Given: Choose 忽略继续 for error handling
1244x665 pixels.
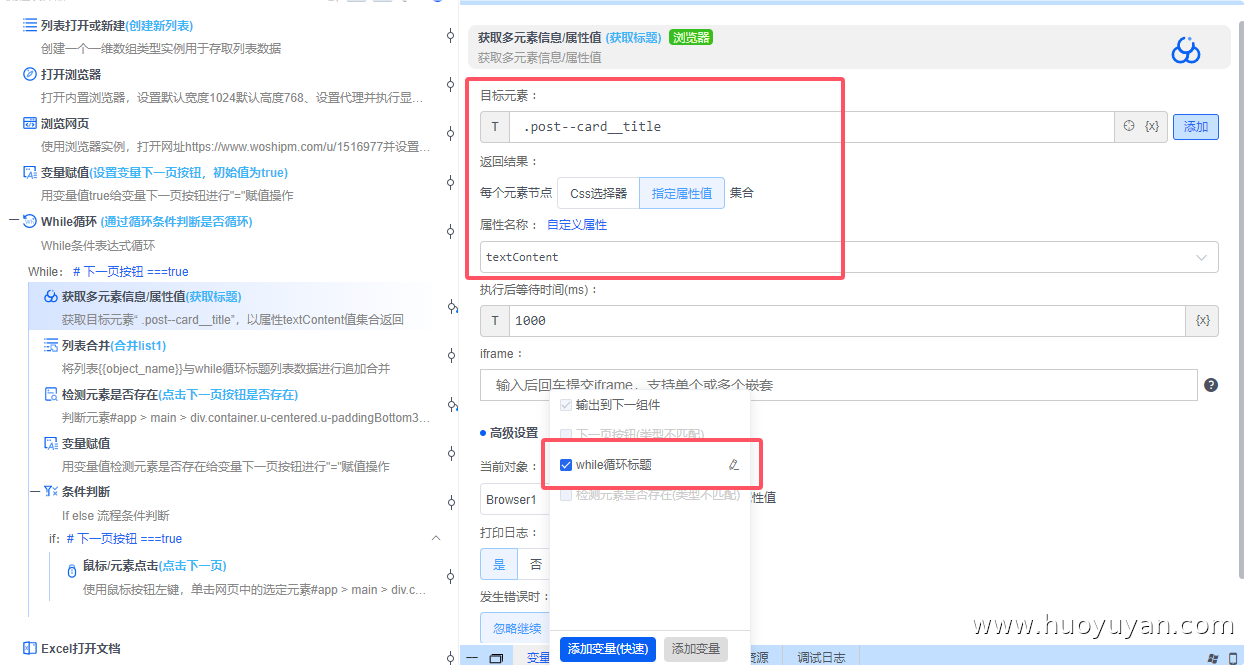Looking at the screenshot, I should click(x=517, y=628).
